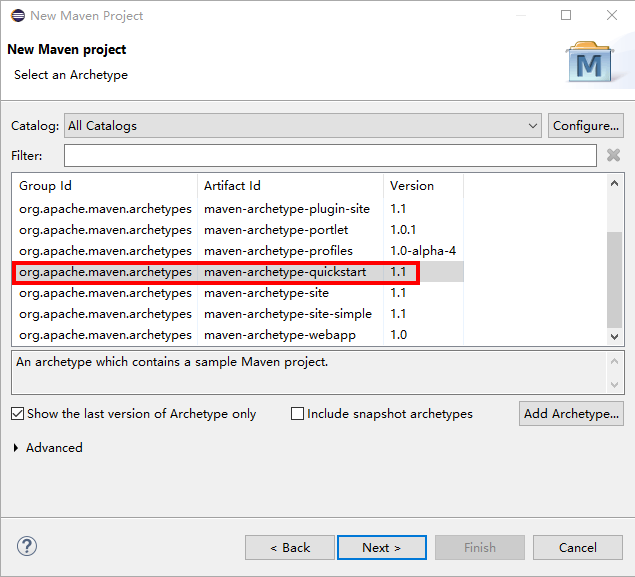Click the help question mark icon
Screen dimensions: 635x577
click(27, 546)
